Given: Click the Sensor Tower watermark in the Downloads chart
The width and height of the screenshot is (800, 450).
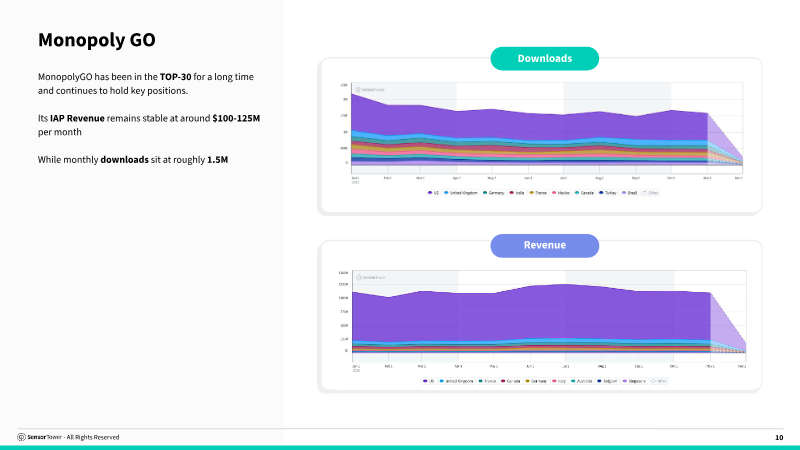Looking at the screenshot, I should pyautogui.click(x=375, y=89).
